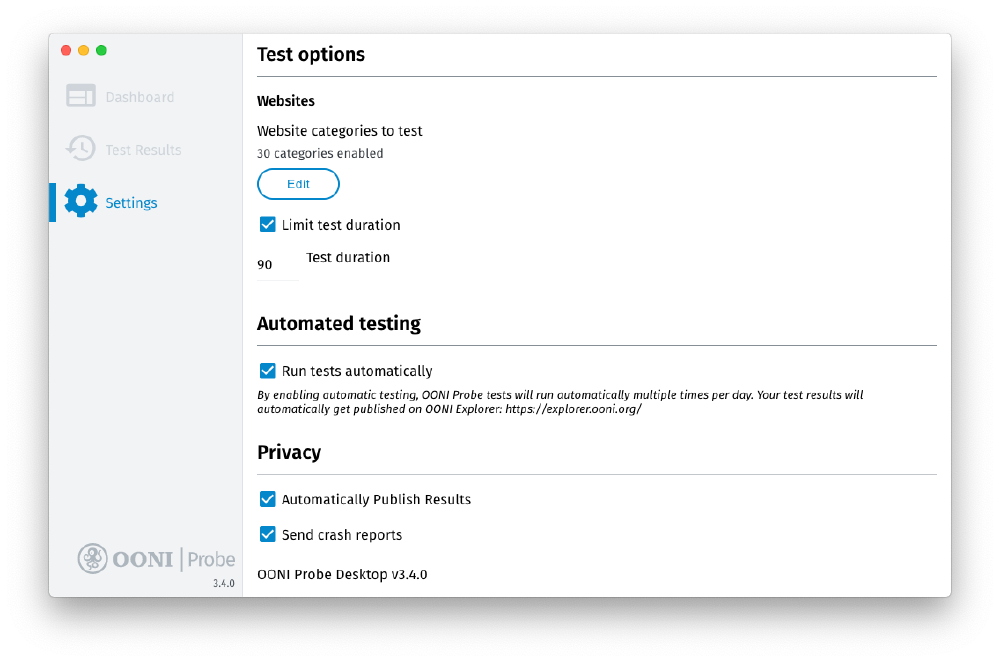
Task: Click the Edit button for website categories
Action: click(298, 183)
